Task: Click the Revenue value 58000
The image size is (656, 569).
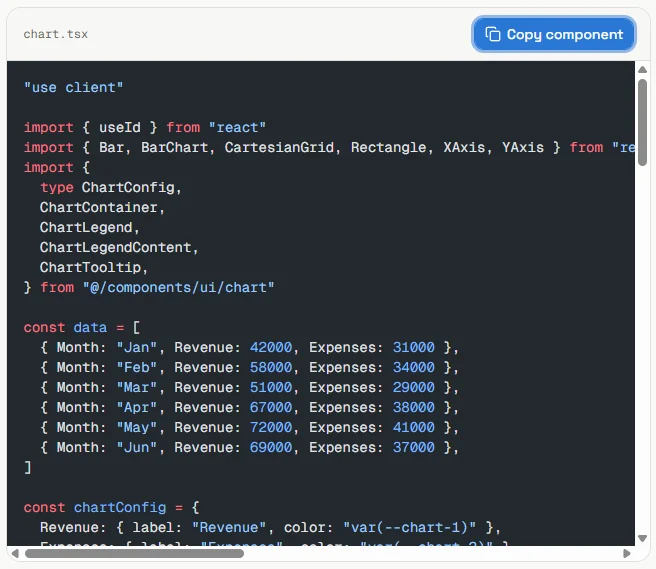Action: 271,367
